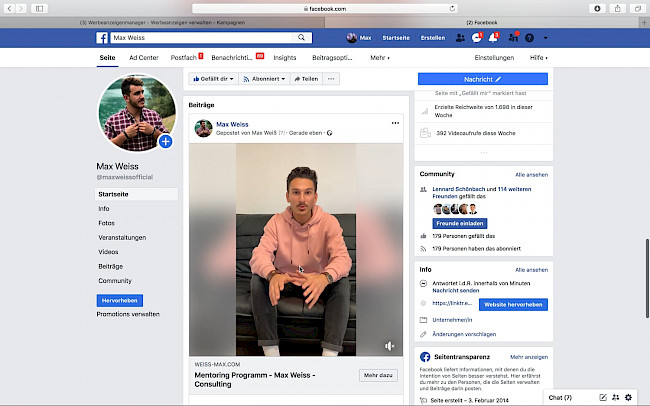
Task: Click the post author's small avatar
Action: click(x=204, y=128)
